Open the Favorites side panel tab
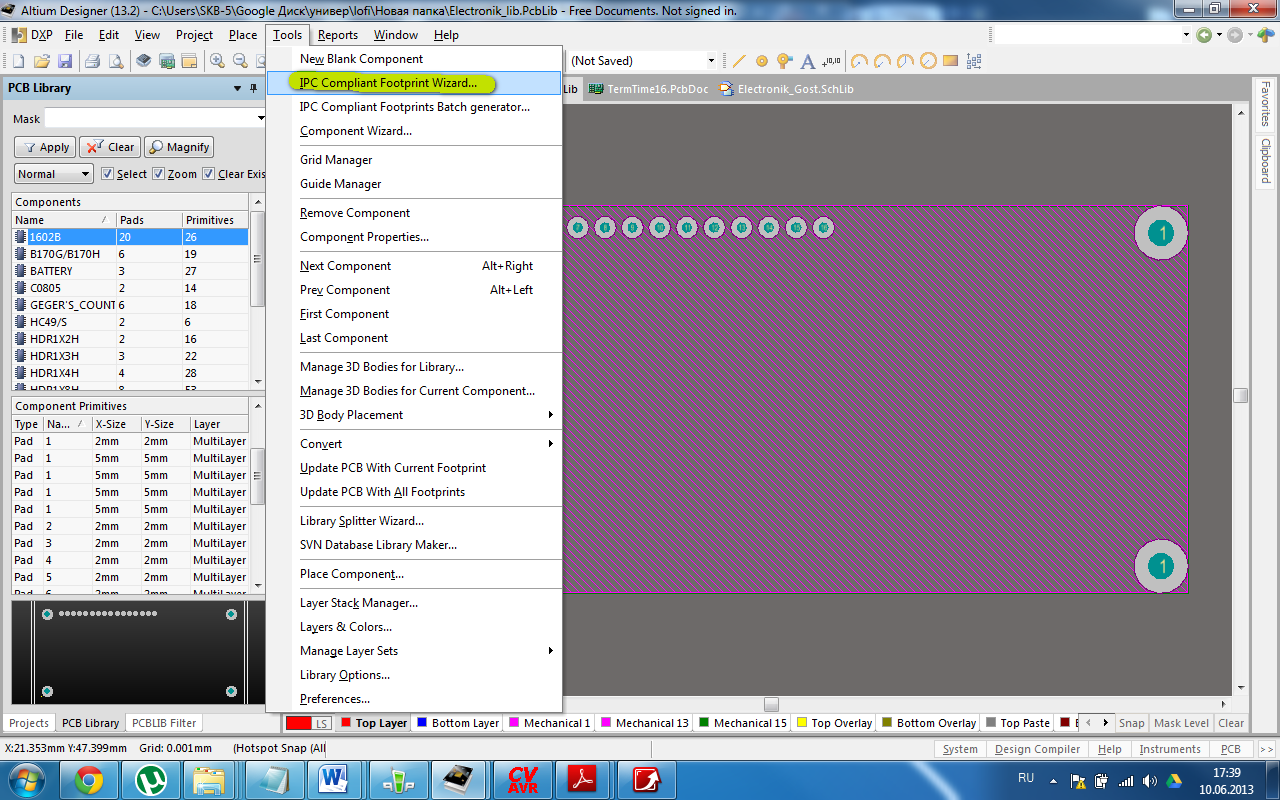The width and height of the screenshot is (1280, 800). [x=1266, y=104]
